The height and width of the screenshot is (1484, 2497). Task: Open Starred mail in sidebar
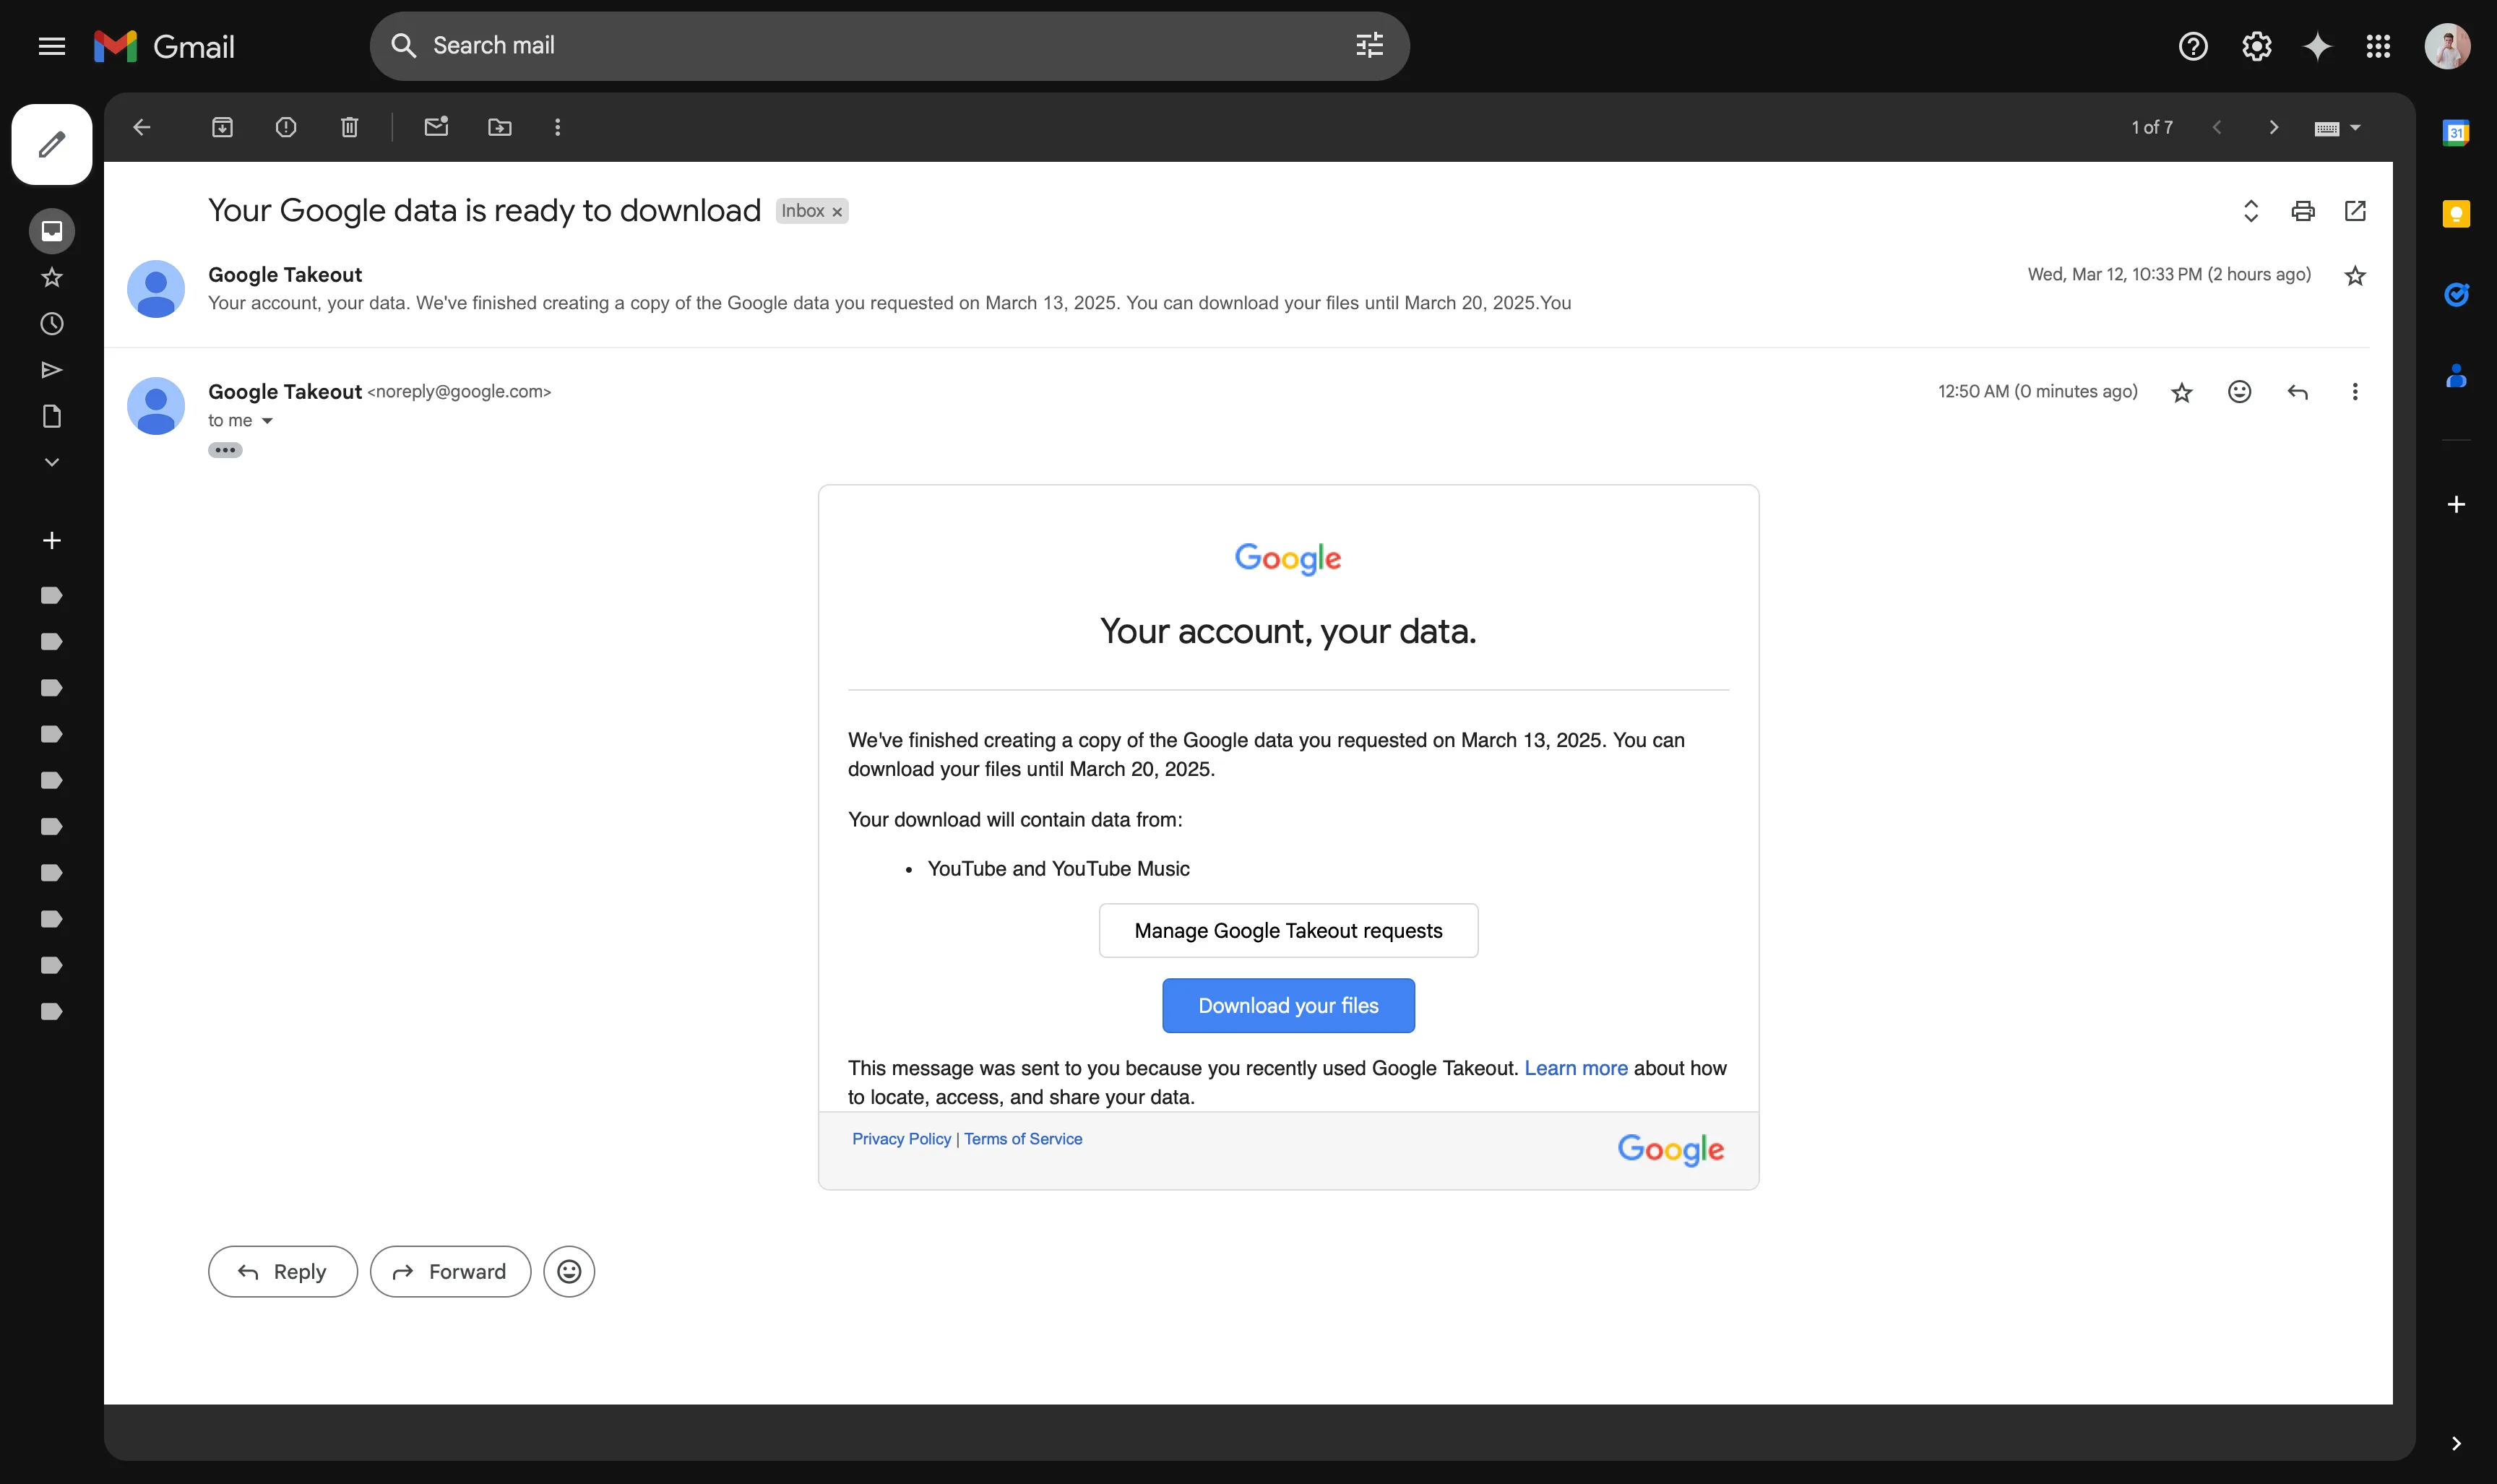(x=52, y=277)
